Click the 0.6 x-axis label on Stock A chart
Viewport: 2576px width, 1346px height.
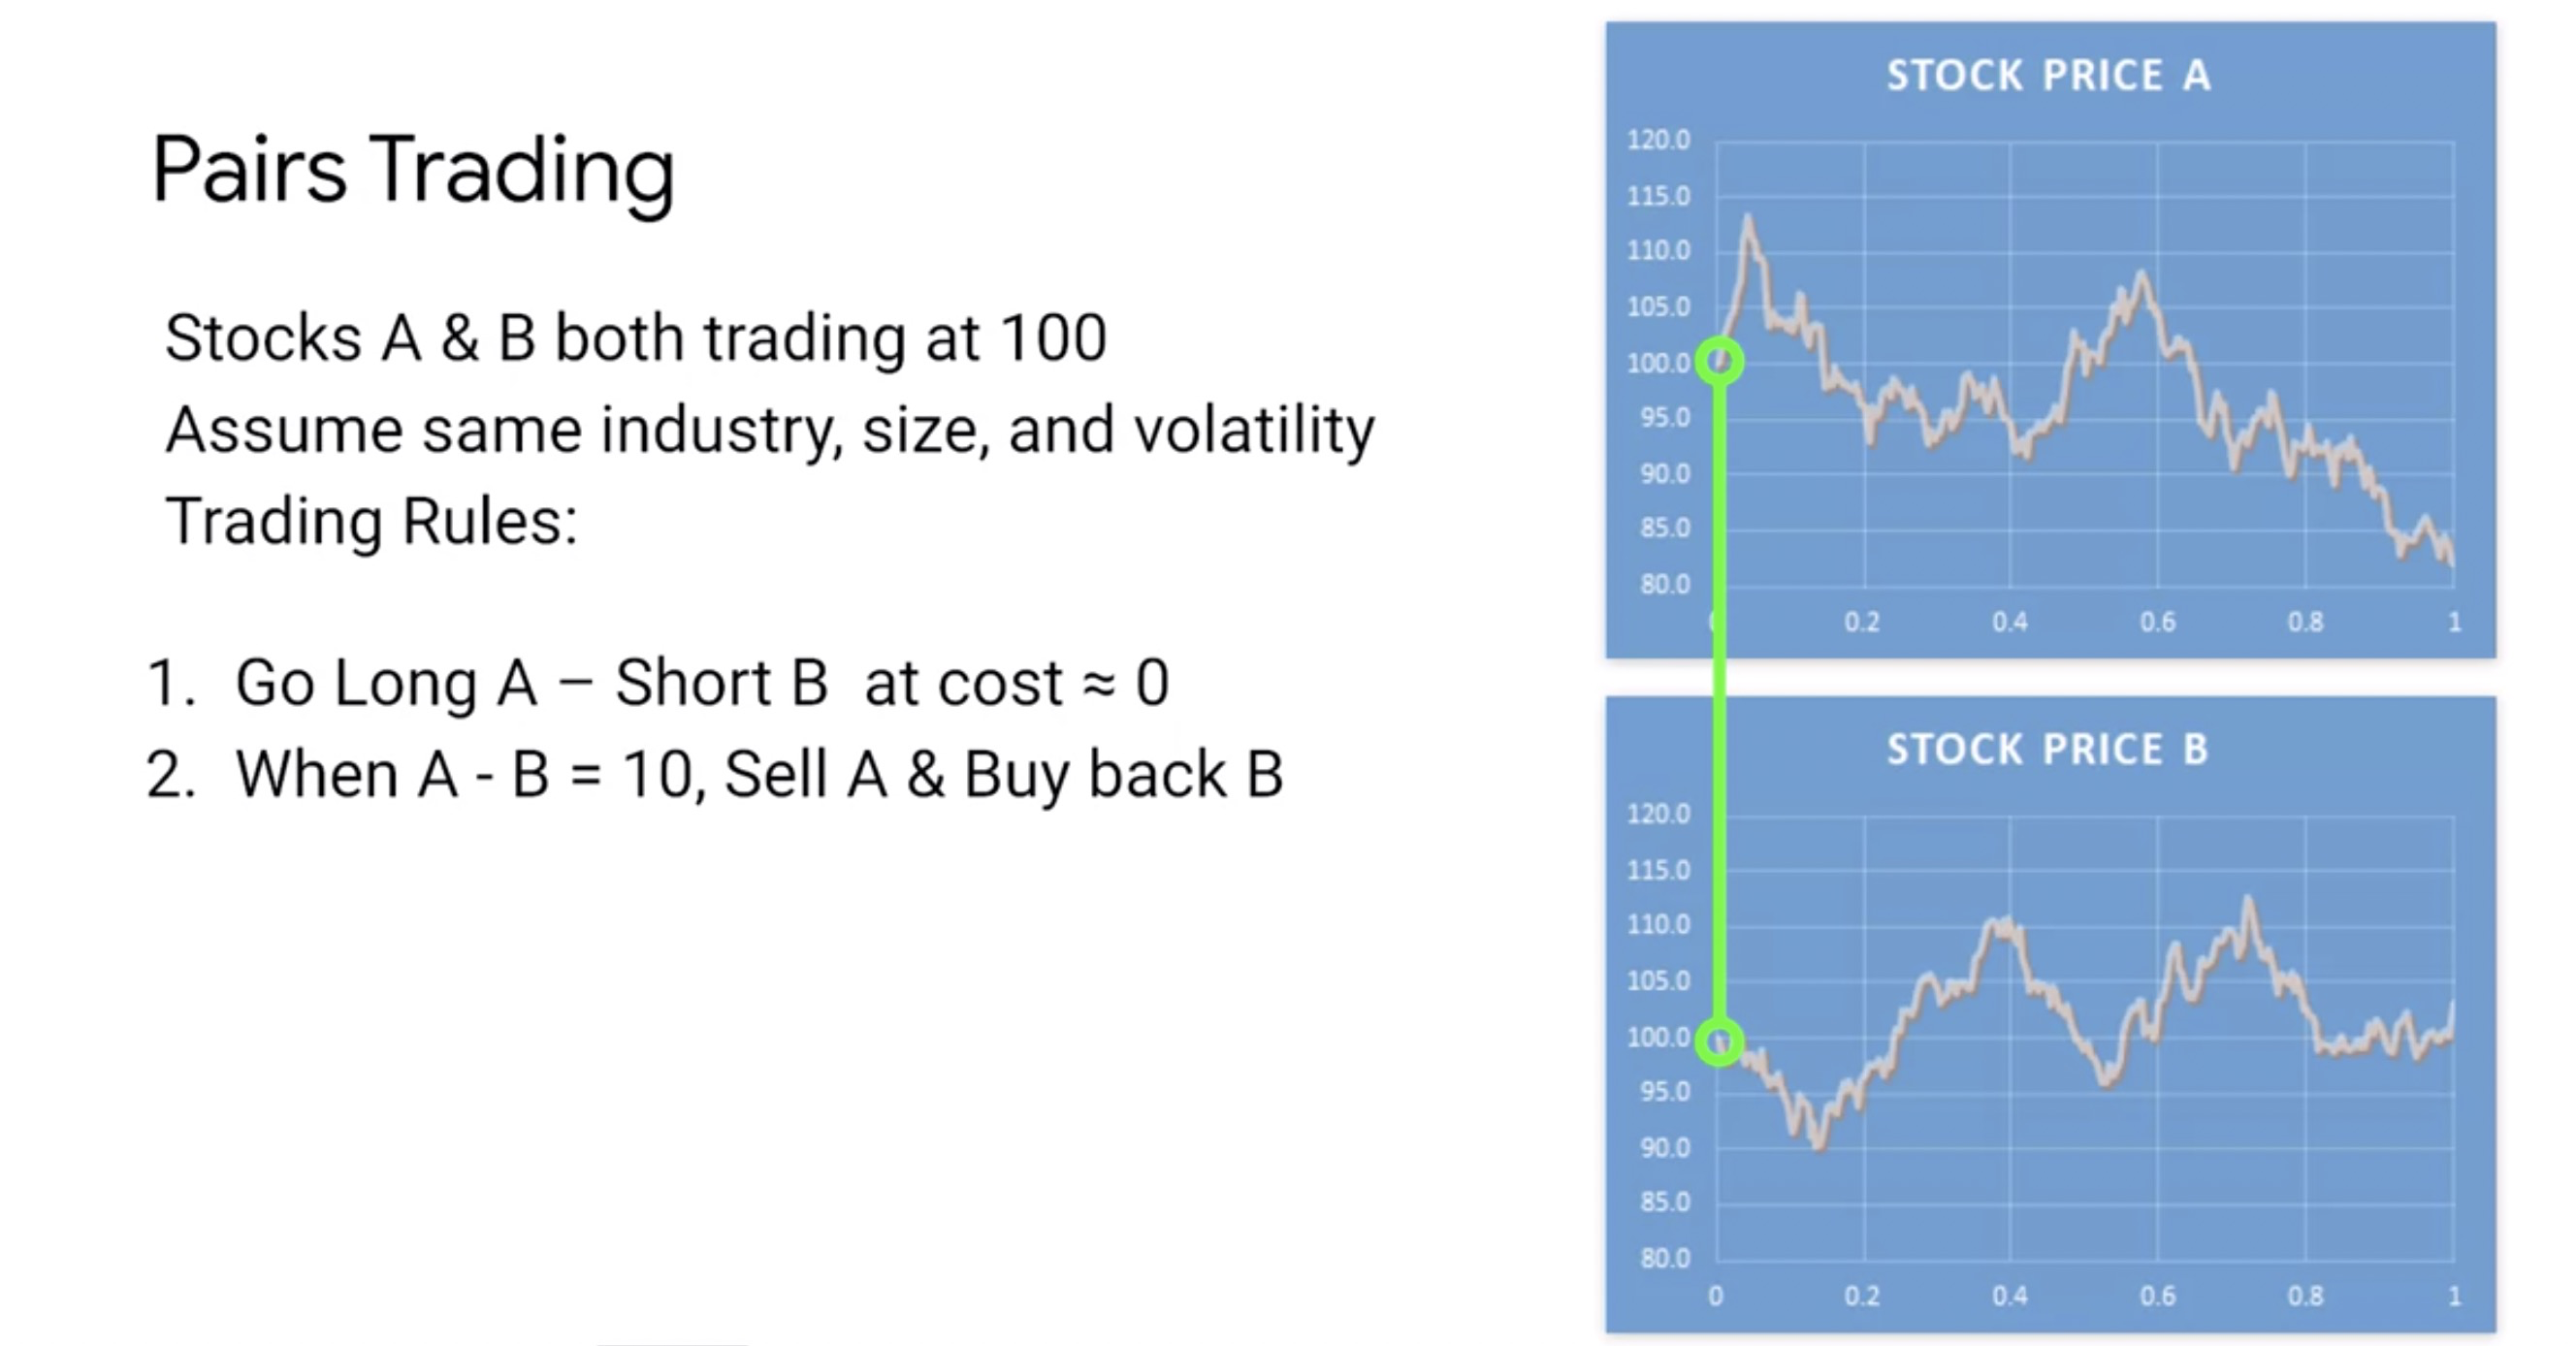(x=2157, y=623)
